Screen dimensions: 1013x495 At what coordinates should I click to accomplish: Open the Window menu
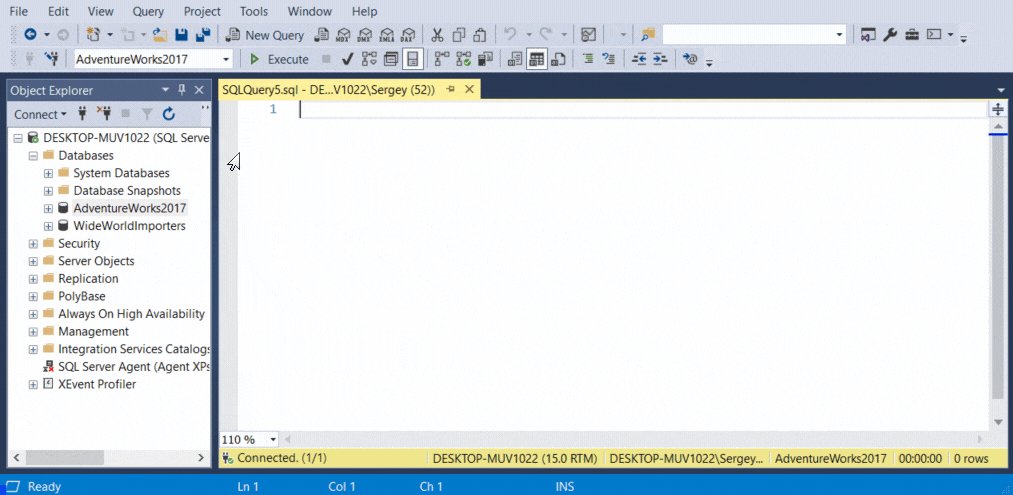(x=310, y=11)
